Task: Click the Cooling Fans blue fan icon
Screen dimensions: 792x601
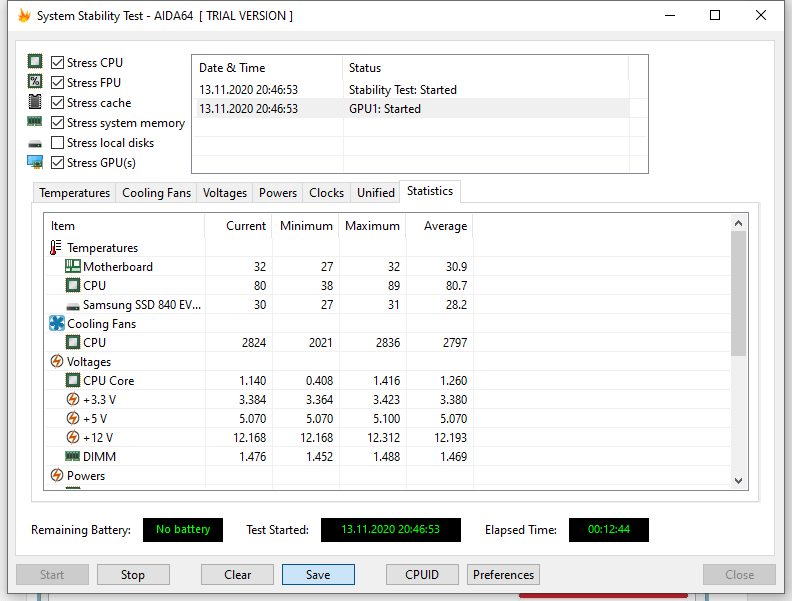Action: click(x=57, y=323)
